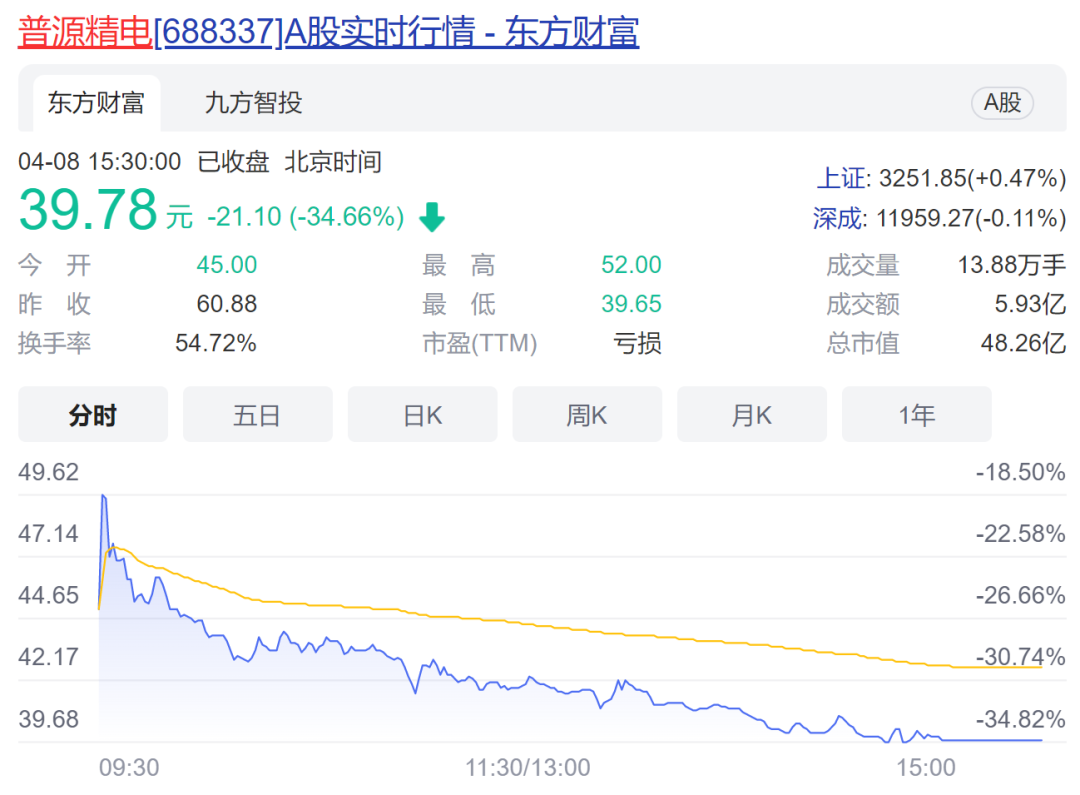Click the 昨收 value 60.88
The width and height of the screenshot is (1080, 795).
click(x=227, y=304)
